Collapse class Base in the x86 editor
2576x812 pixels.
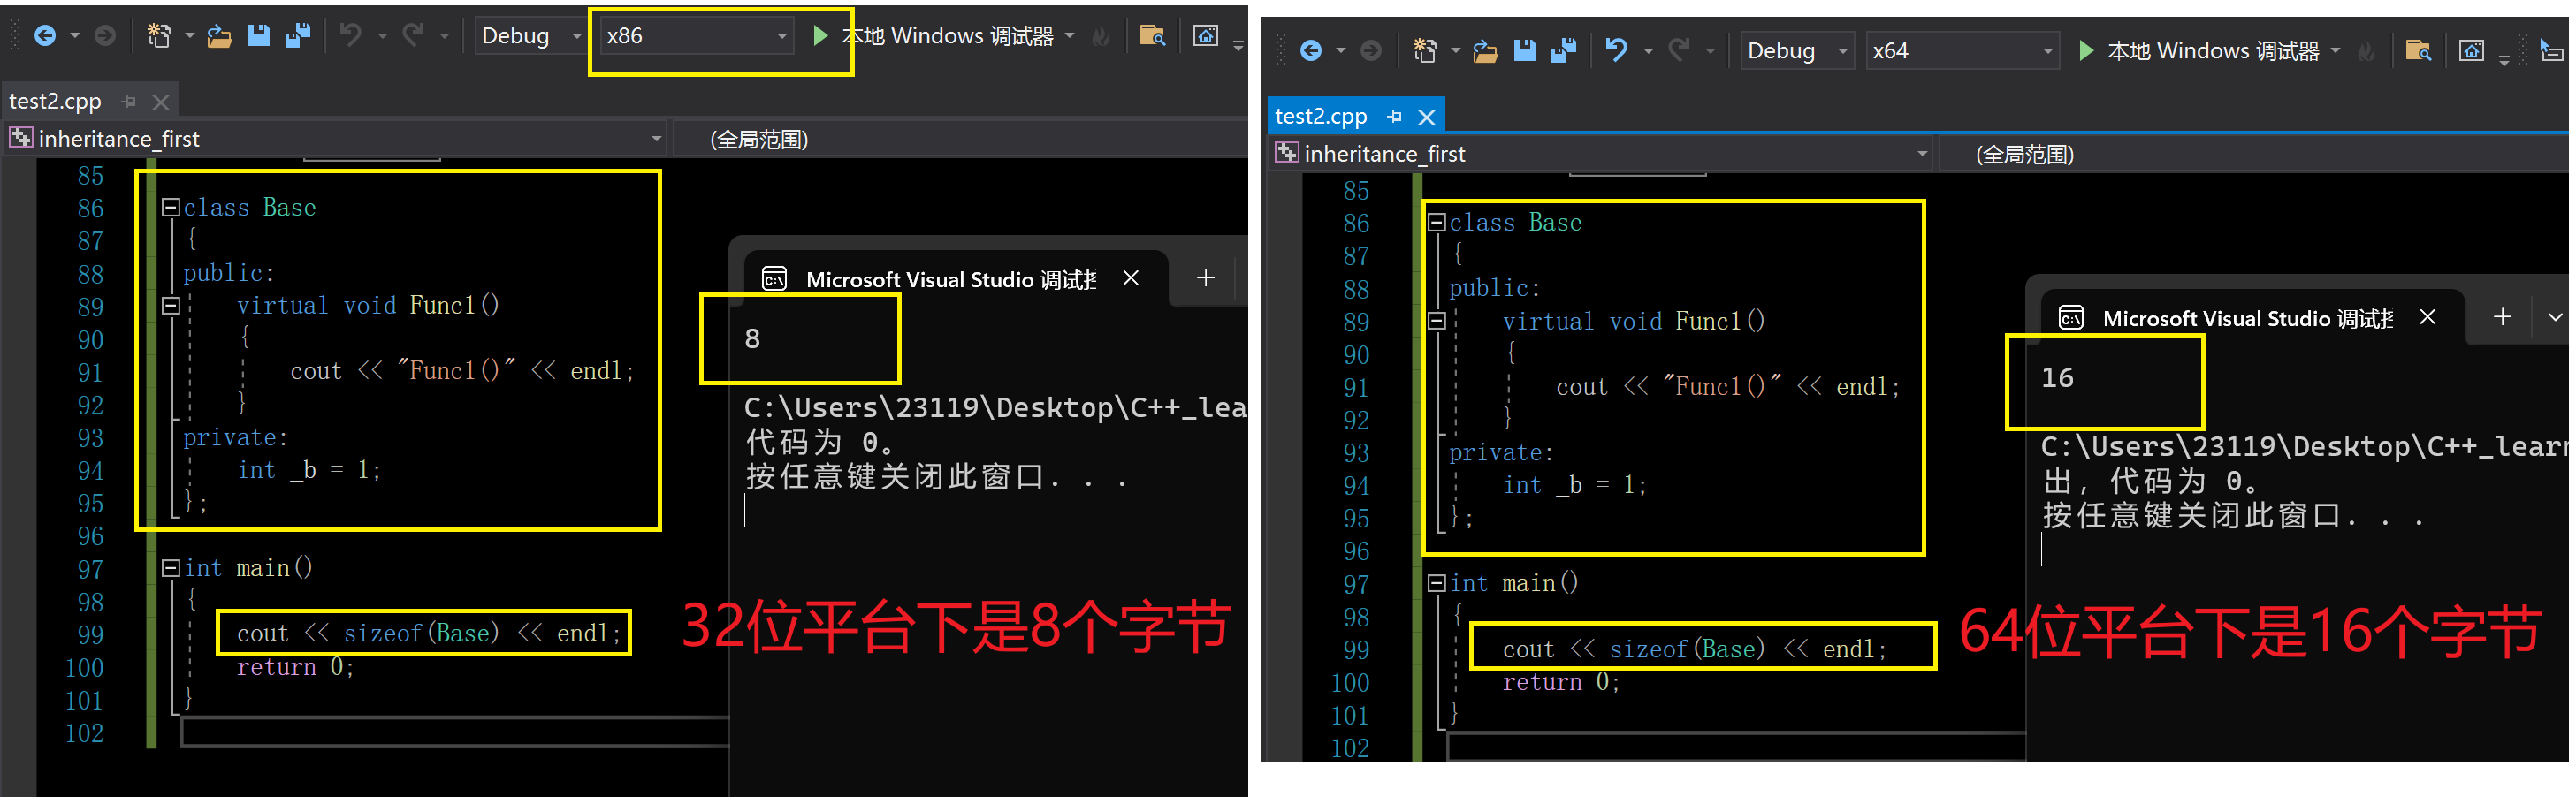pyautogui.click(x=171, y=208)
